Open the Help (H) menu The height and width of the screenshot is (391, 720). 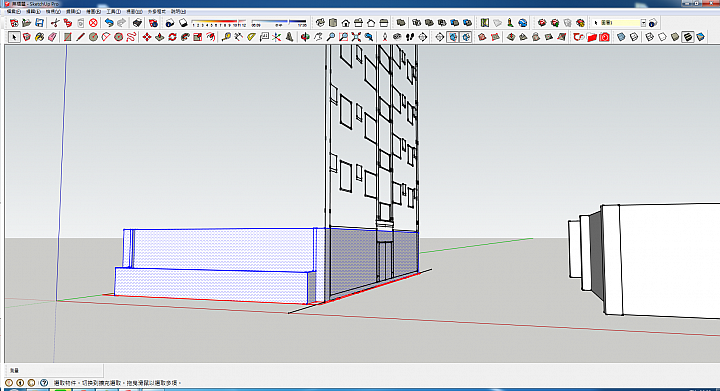(x=178, y=11)
